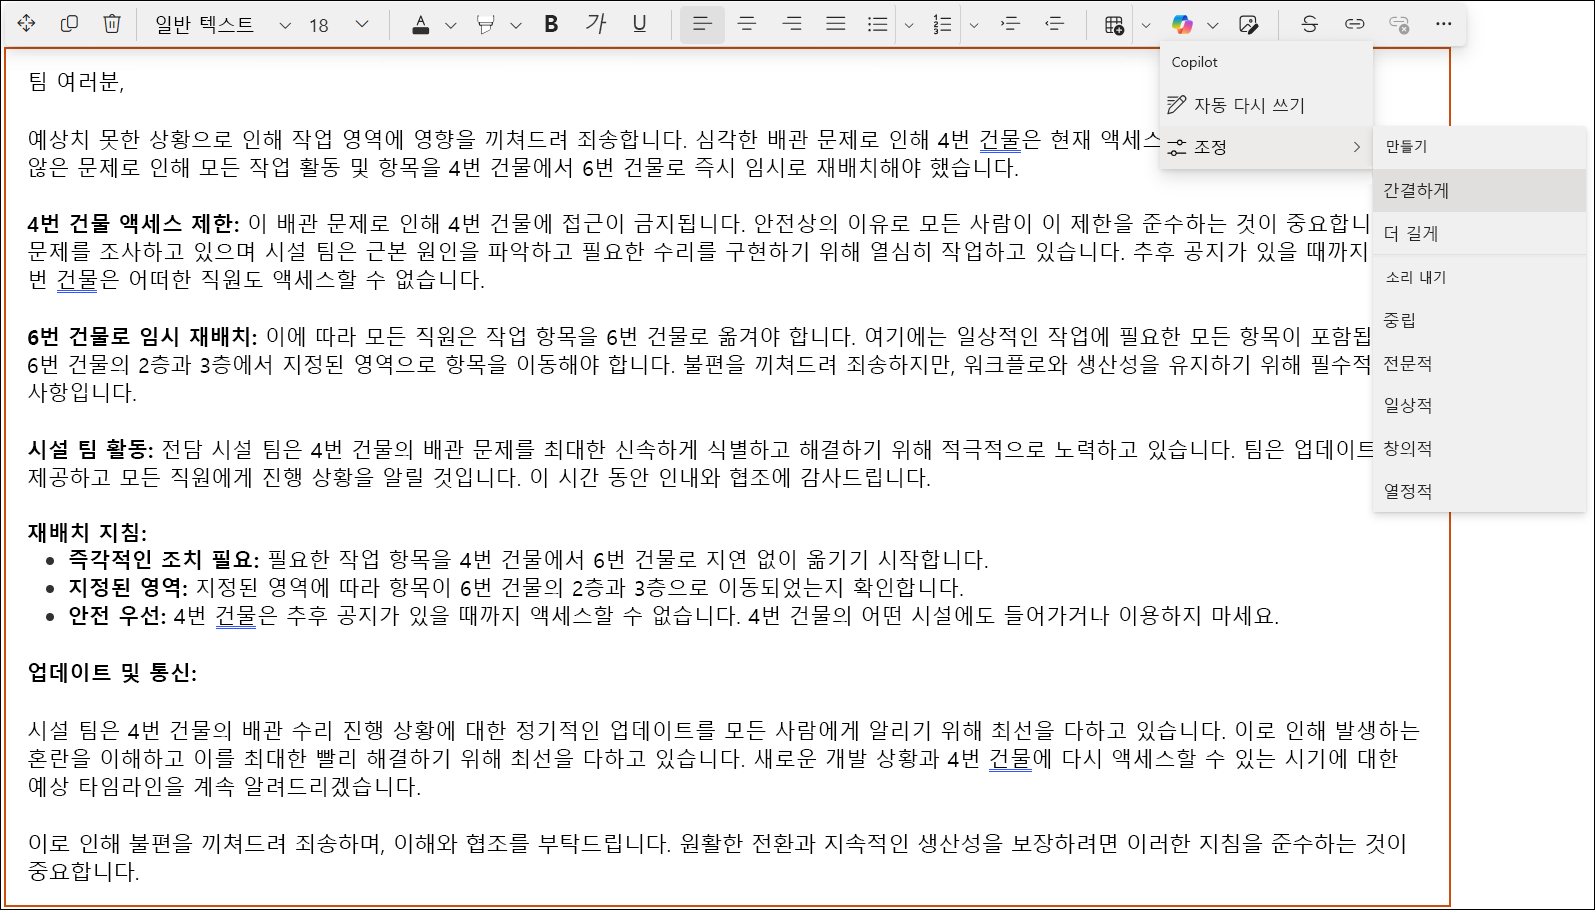The height and width of the screenshot is (910, 1595).
Task: Toggle italic formatting 가
Action: point(596,24)
